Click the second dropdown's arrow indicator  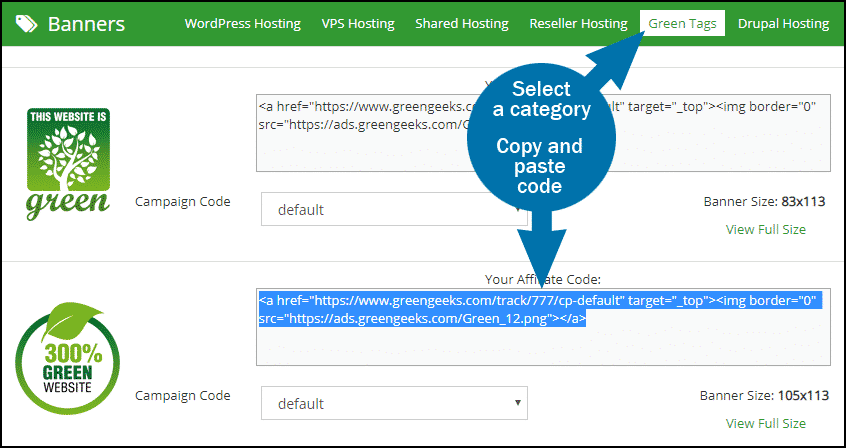pos(517,403)
